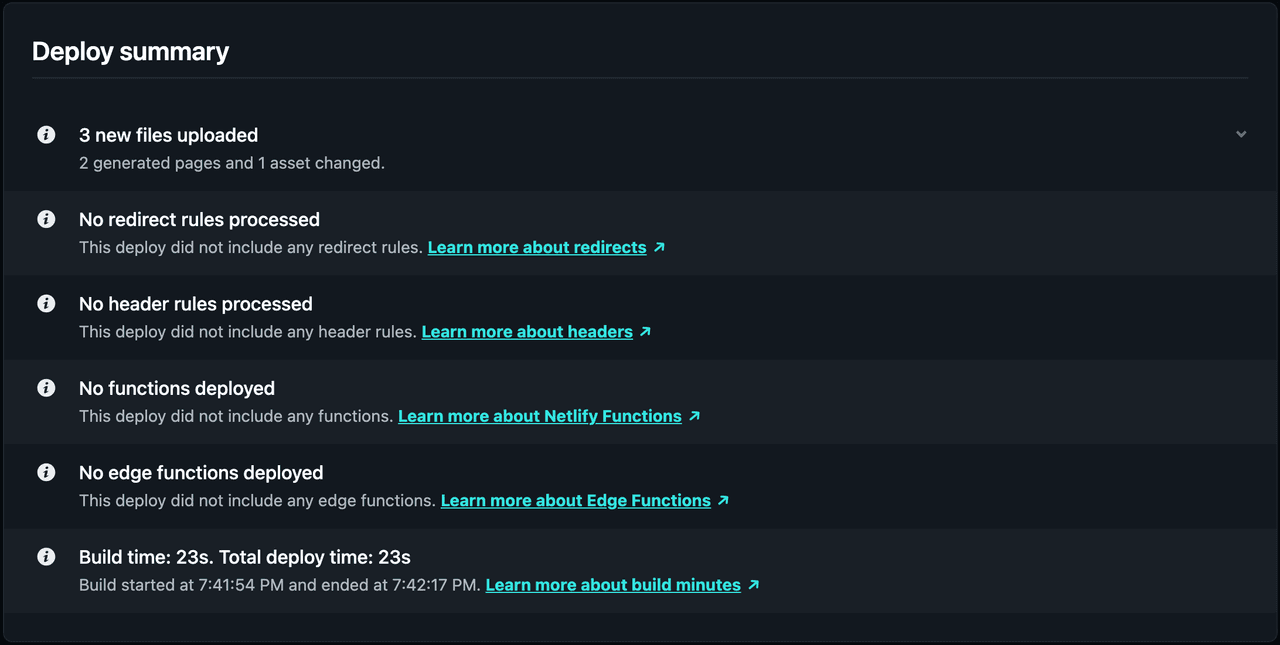Open 'Learn more about build minutes' link
The image size is (1280, 645).
tap(613, 585)
